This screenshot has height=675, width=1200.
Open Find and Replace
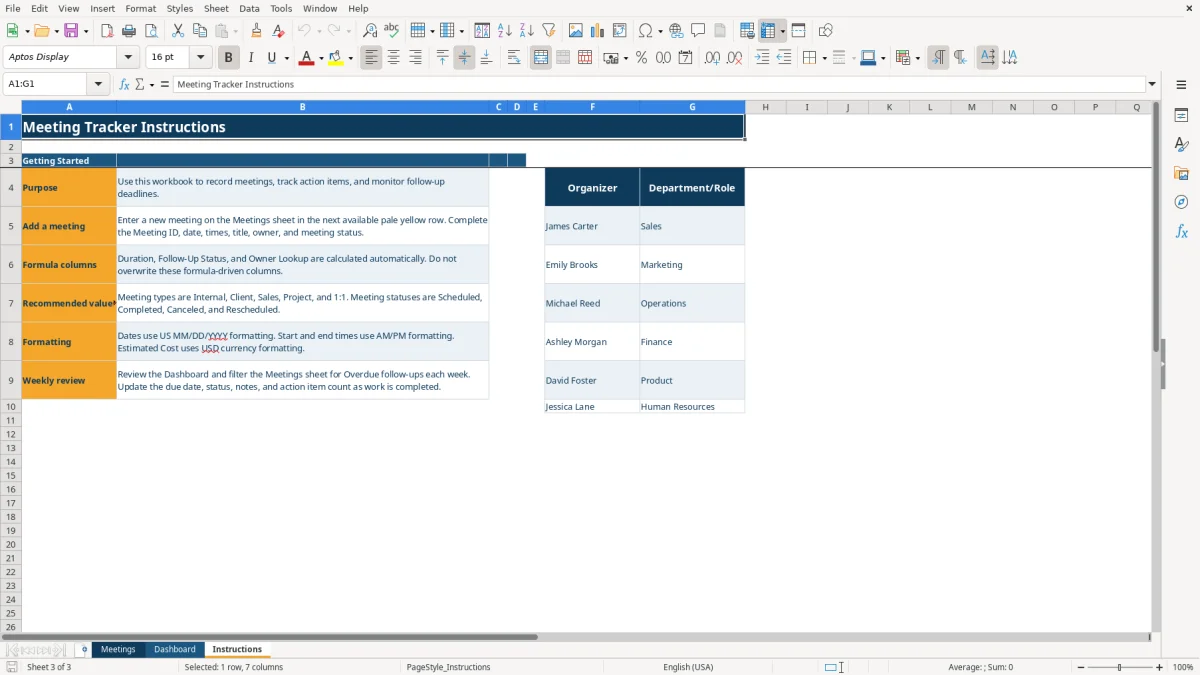pos(370,31)
